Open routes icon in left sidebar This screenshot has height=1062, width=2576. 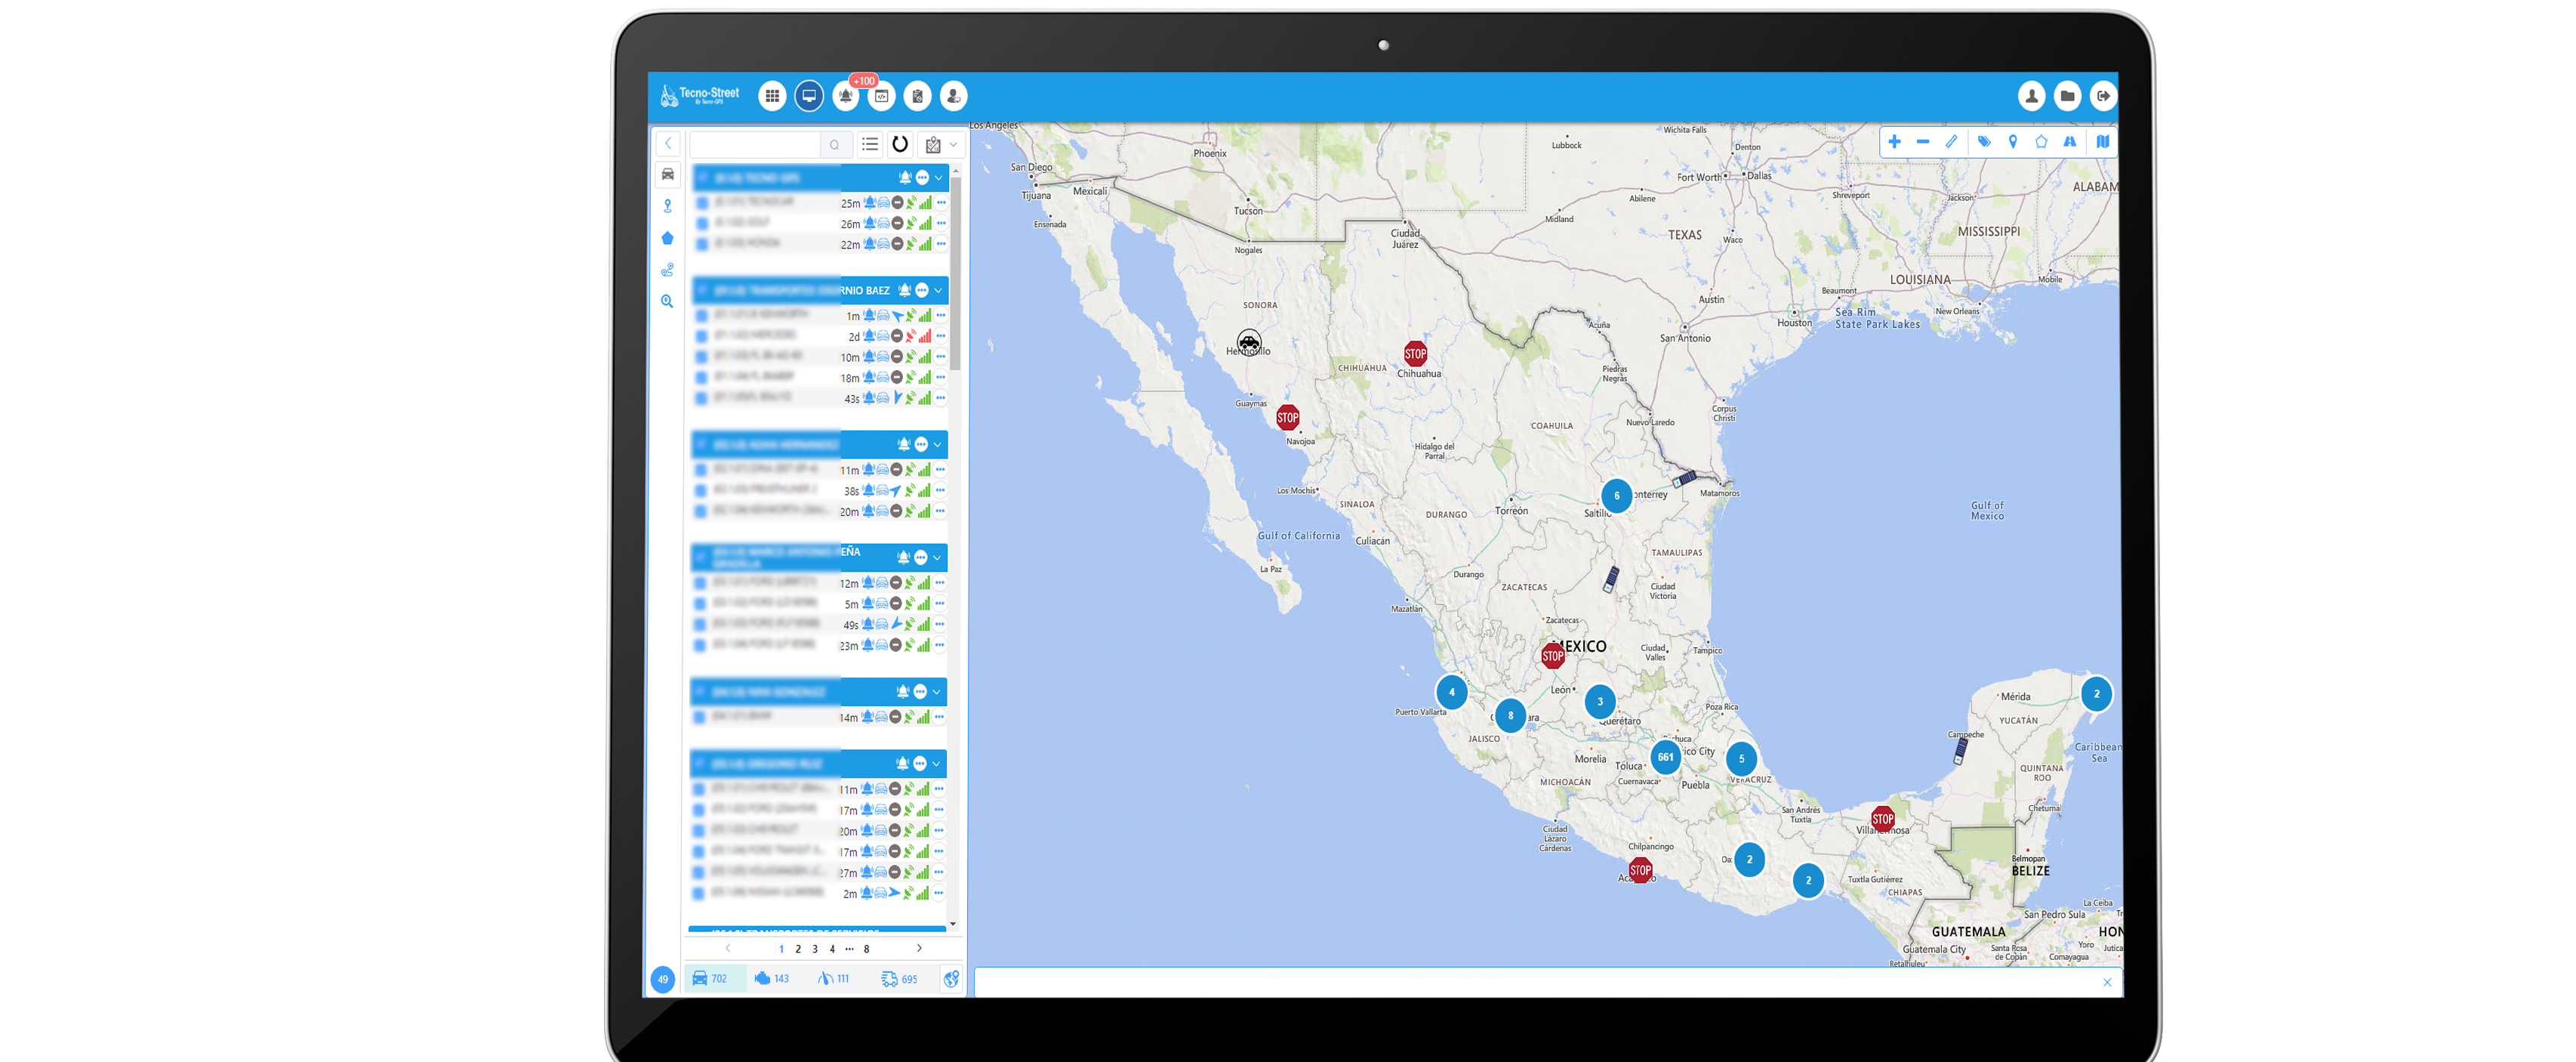(668, 270)
